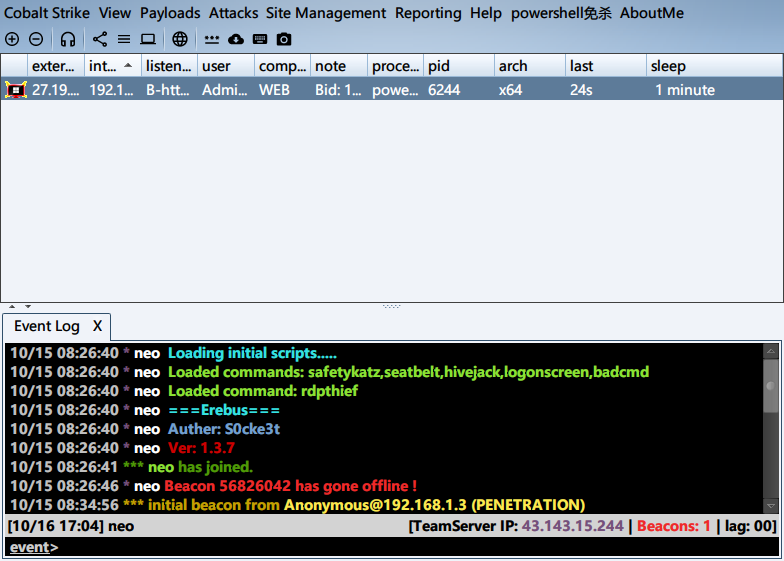Sort by the sleep column header
The width and height of the screenshot is (784, 561).
tap(714, 66)
